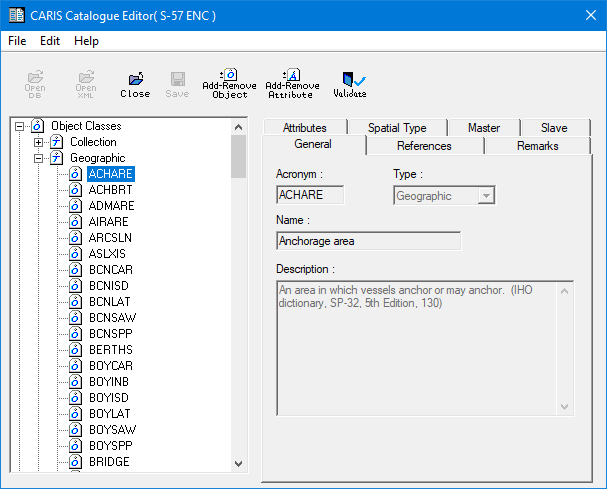Expand the Collection tree node
Image resolution: width=607 pixels, height=489 pixels.
click(x=38, y=142)
